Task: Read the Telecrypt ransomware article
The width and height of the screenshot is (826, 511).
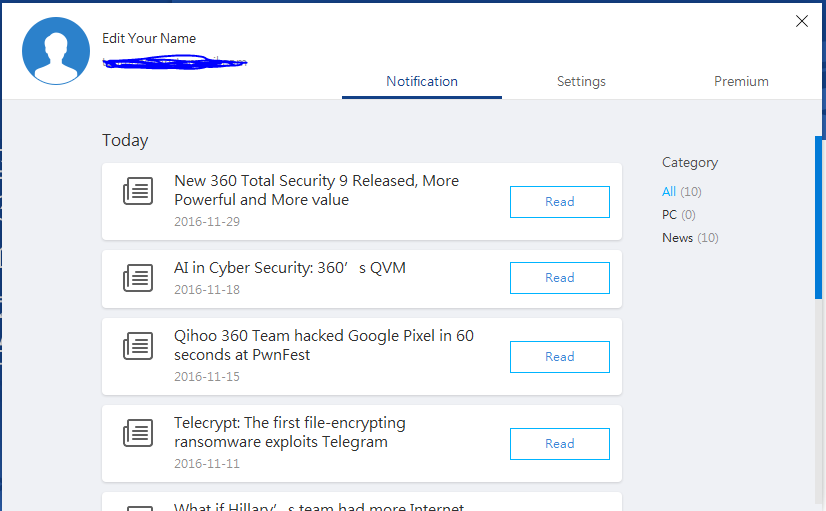Action: [559, 444]
